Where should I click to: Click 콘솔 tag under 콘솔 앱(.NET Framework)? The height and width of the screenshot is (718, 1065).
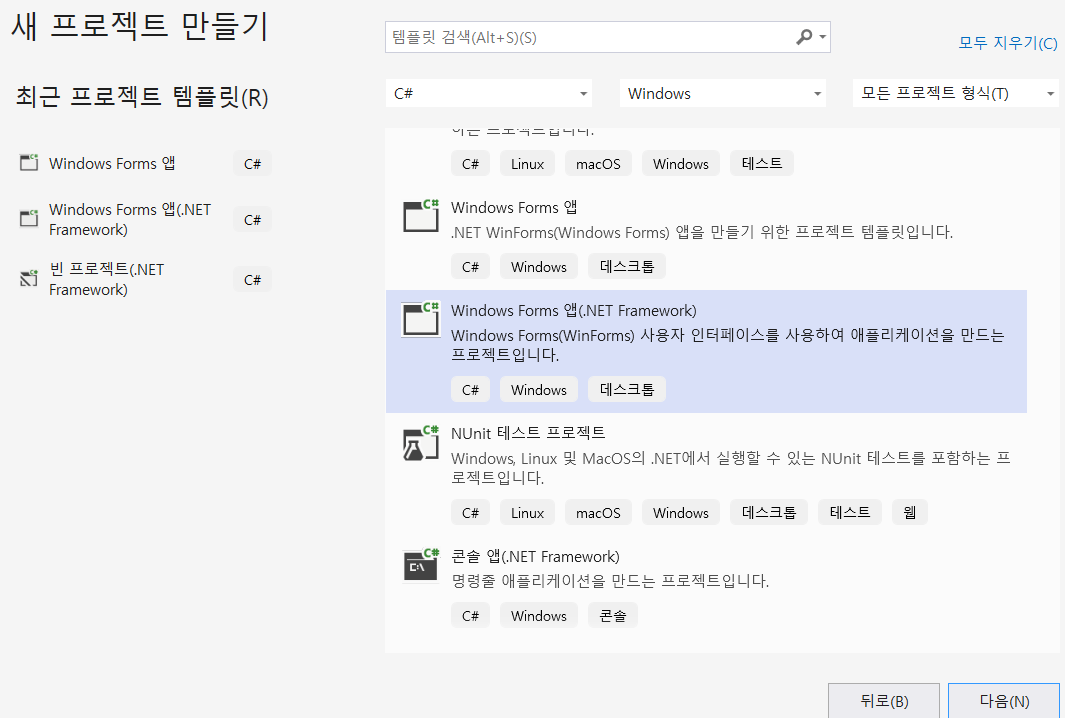(613, 615)
